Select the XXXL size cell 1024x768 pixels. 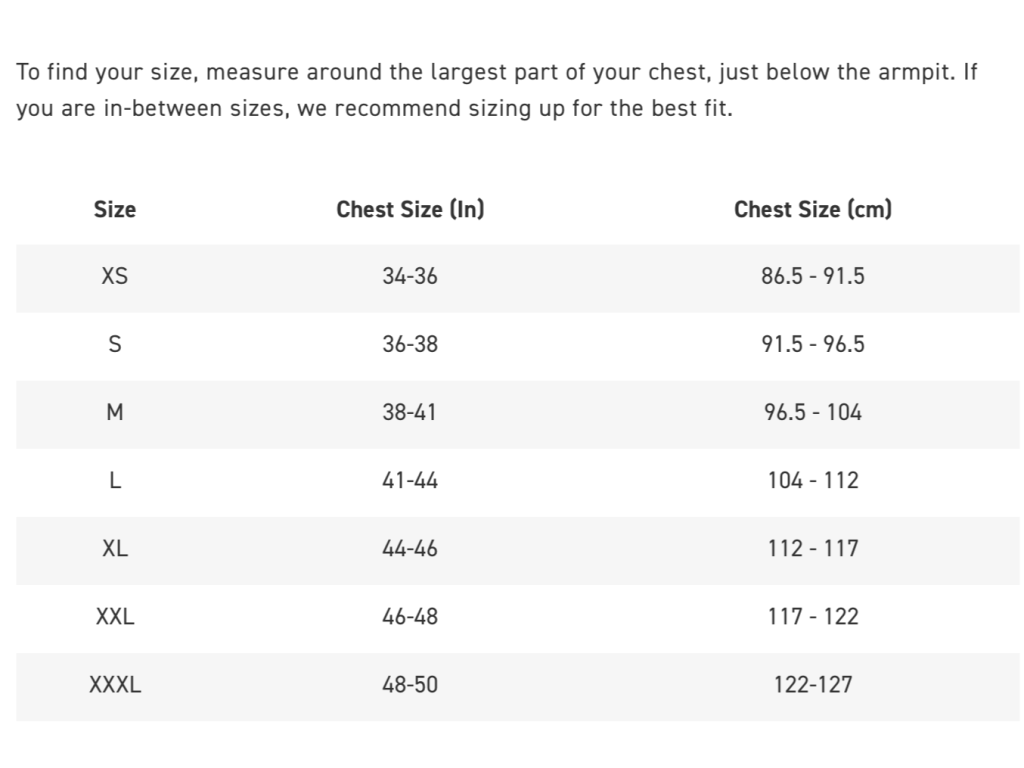(115, 685)
